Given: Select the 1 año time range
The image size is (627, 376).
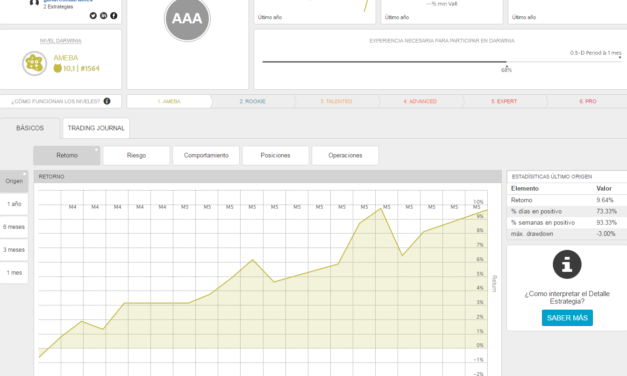Looking at the screenshot, I should tap(14, 204).
